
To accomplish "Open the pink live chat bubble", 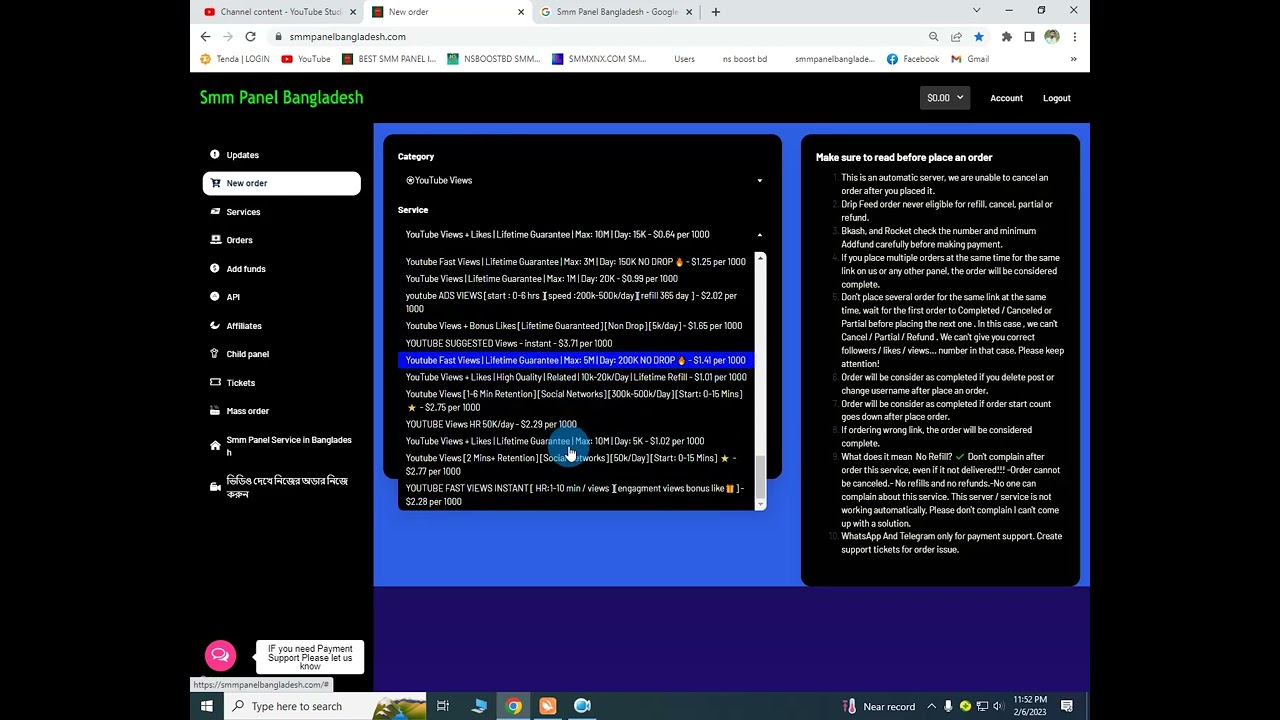I will (220, 655).
